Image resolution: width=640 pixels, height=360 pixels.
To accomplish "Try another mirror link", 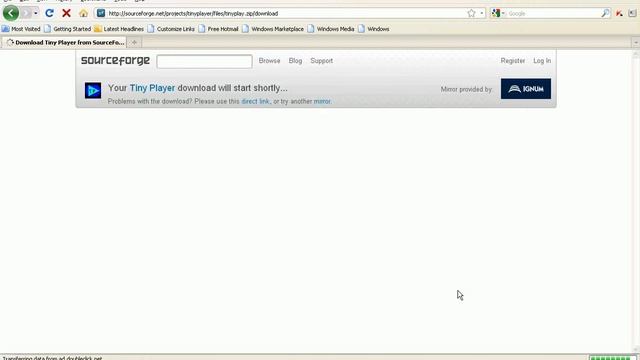I will coord(322,101).
